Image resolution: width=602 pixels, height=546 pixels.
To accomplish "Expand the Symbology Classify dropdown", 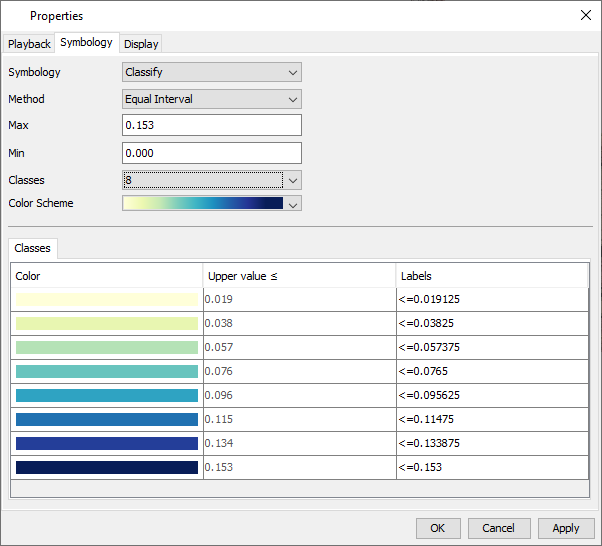I will [211, 73].
